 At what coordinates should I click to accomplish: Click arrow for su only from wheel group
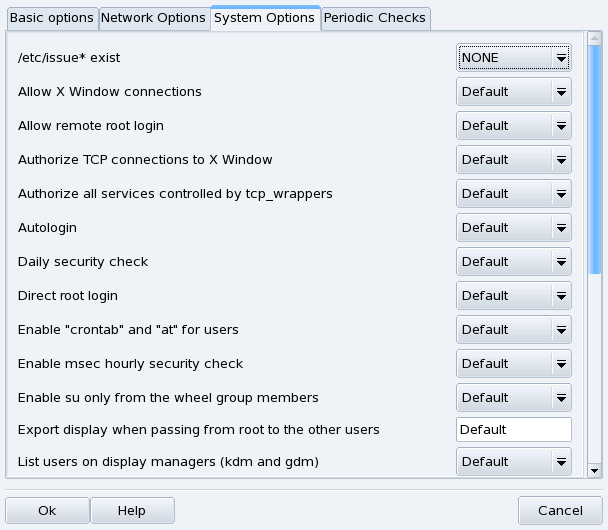561,398
